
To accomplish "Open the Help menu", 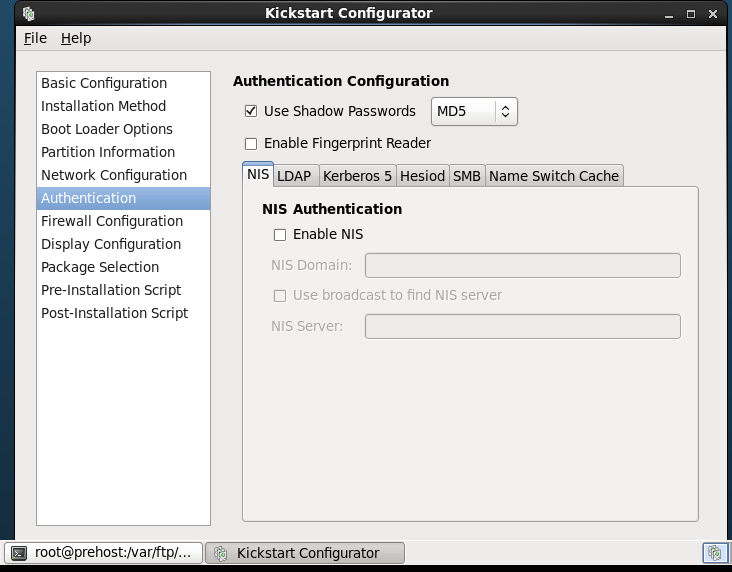I will point(76,38).
